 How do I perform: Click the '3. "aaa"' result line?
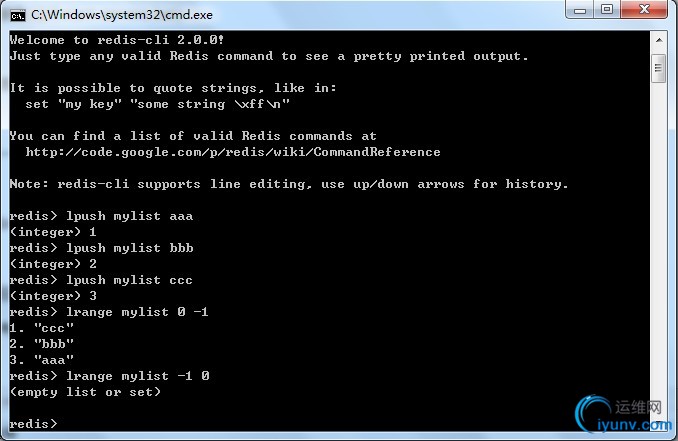coord(42,360)
